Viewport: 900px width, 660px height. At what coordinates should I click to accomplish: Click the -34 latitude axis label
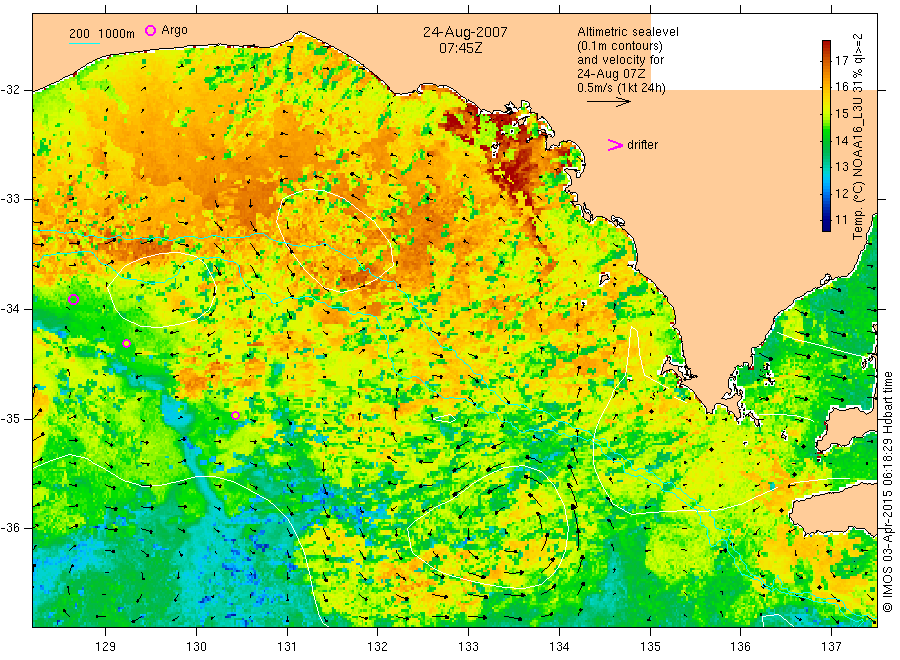10,309
